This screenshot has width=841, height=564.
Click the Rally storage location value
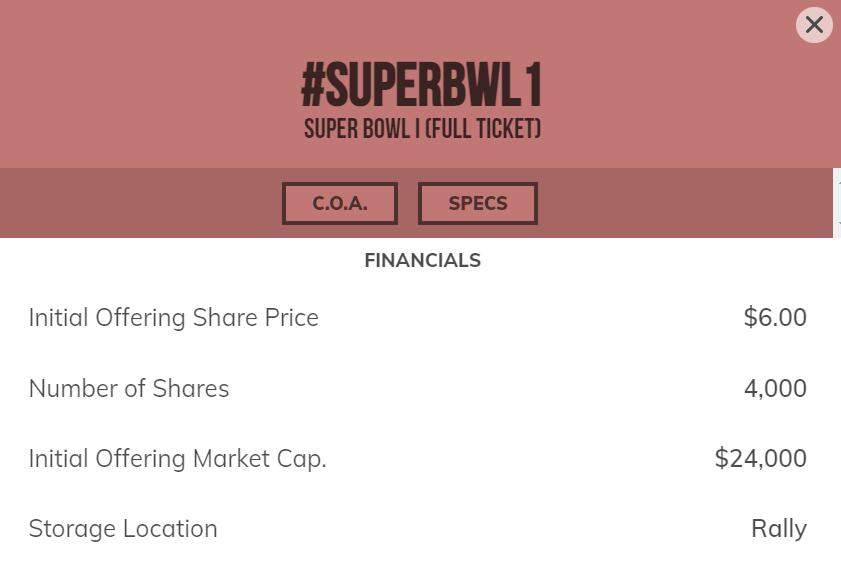point(779,529)
